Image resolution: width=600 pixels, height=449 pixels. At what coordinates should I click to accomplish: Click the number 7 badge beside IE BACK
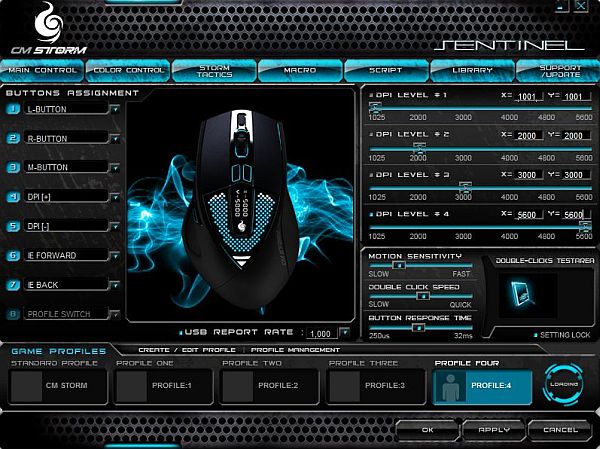coord(13,285)
